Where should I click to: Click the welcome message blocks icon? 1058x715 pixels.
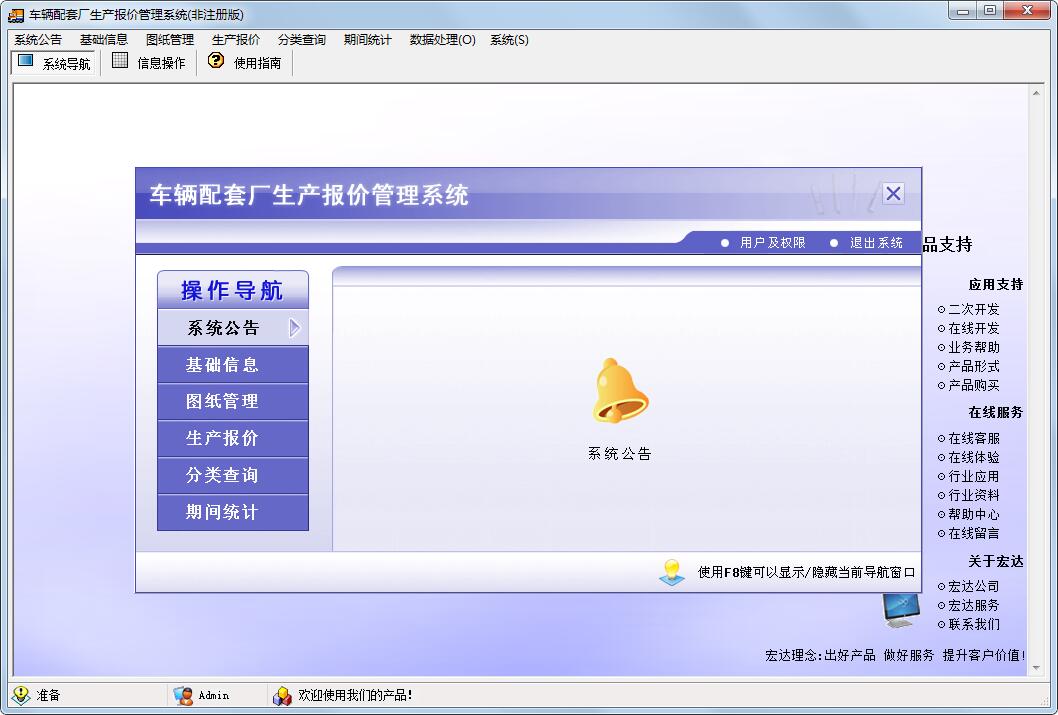282,695
